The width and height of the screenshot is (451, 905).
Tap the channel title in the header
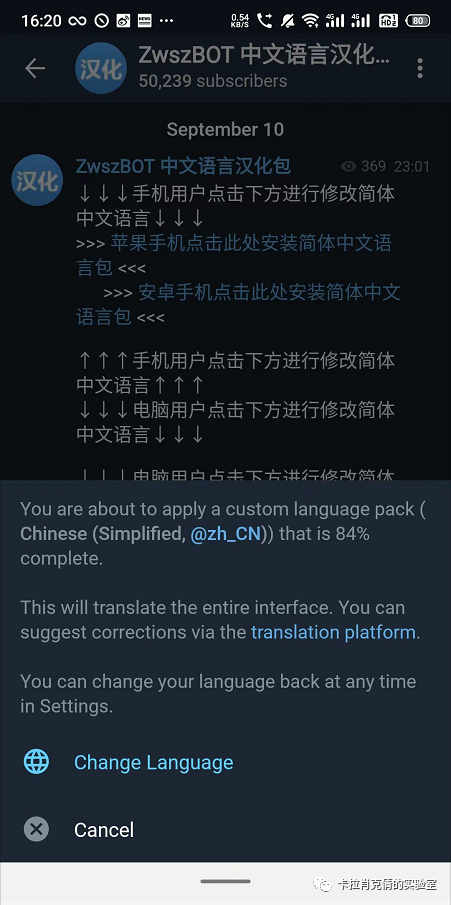pyautogui.click(x=264, y=56)
